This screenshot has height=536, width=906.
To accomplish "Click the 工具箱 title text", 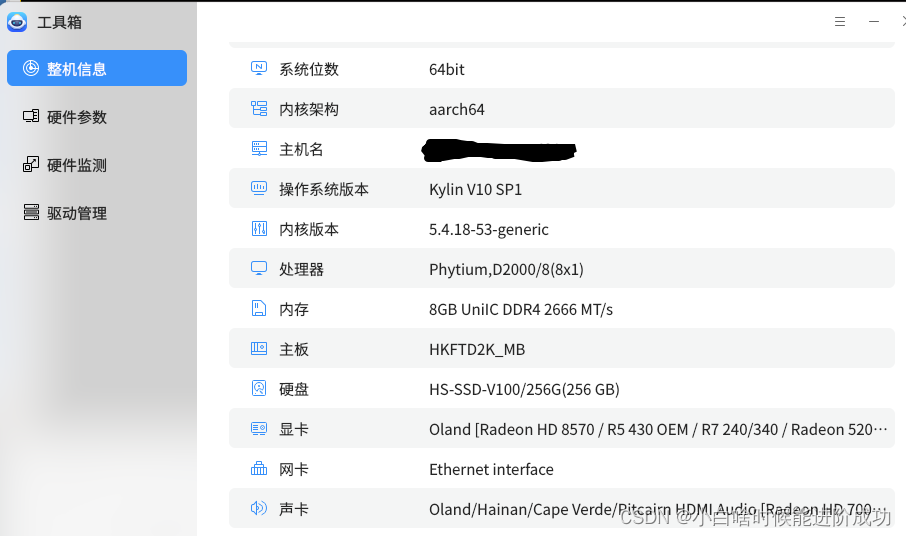I will point(60,23).
